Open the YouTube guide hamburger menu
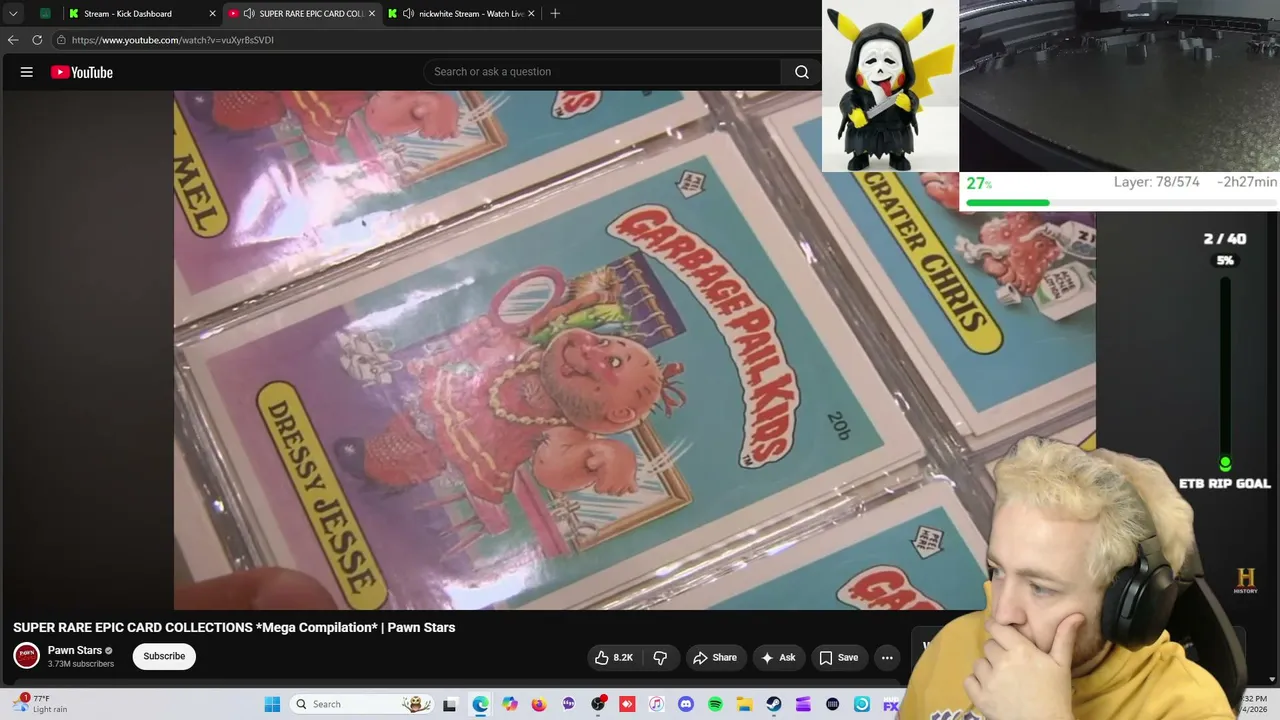The height and width of the screenshot is (720, 1280). coord(27,72)
